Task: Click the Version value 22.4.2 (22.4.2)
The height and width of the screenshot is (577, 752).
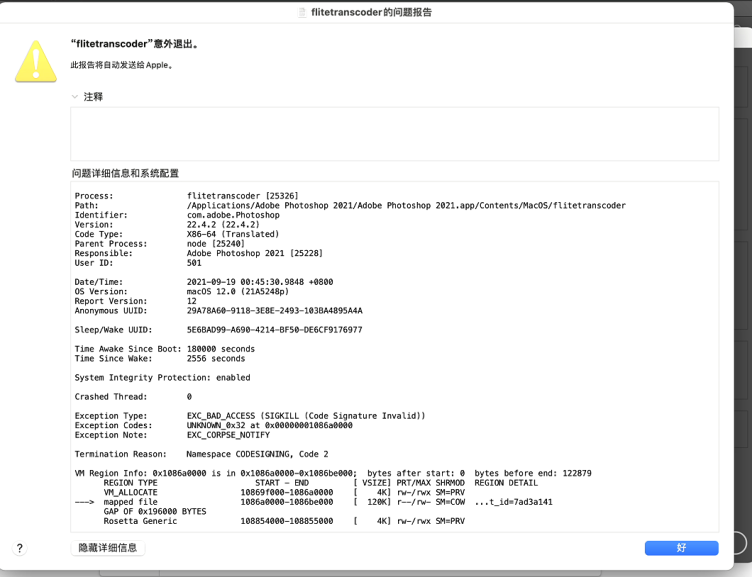Action: 223,224
